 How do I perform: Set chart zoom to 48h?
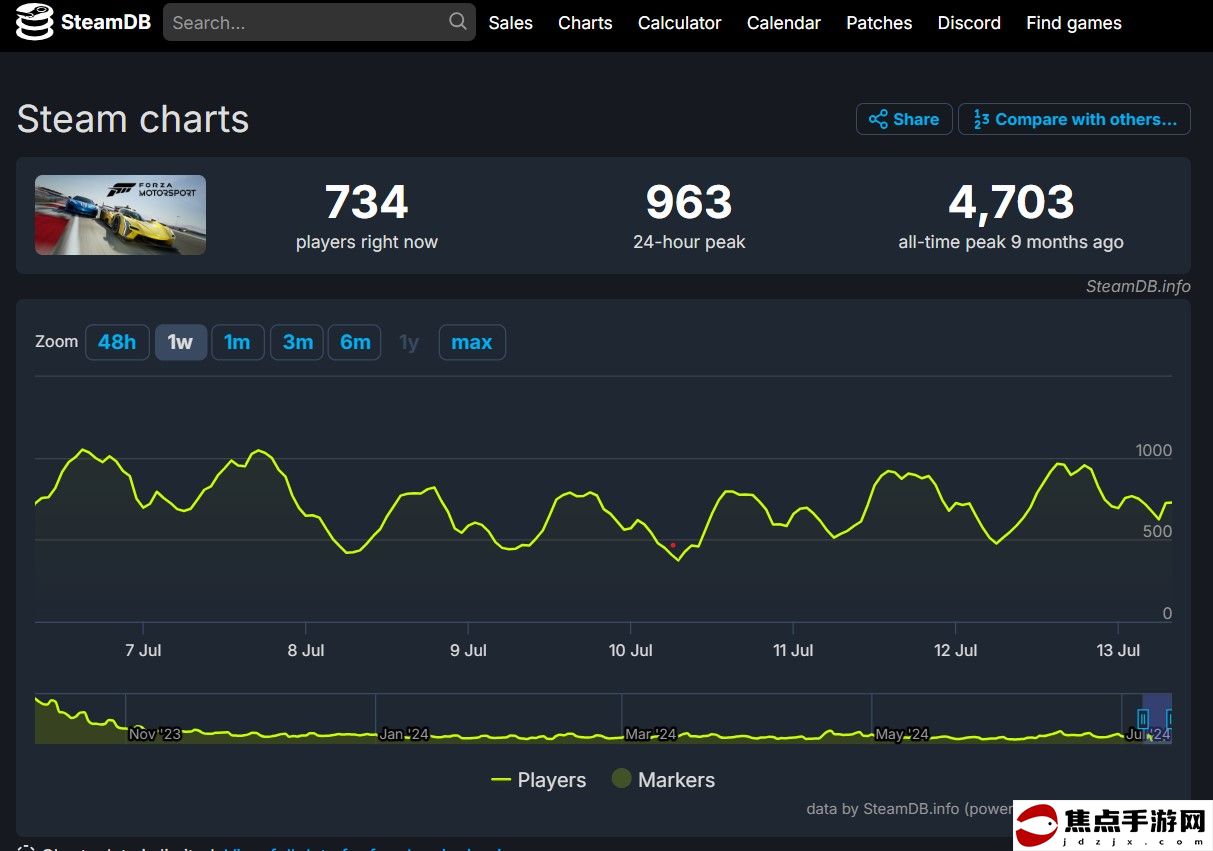click(117, 342)
